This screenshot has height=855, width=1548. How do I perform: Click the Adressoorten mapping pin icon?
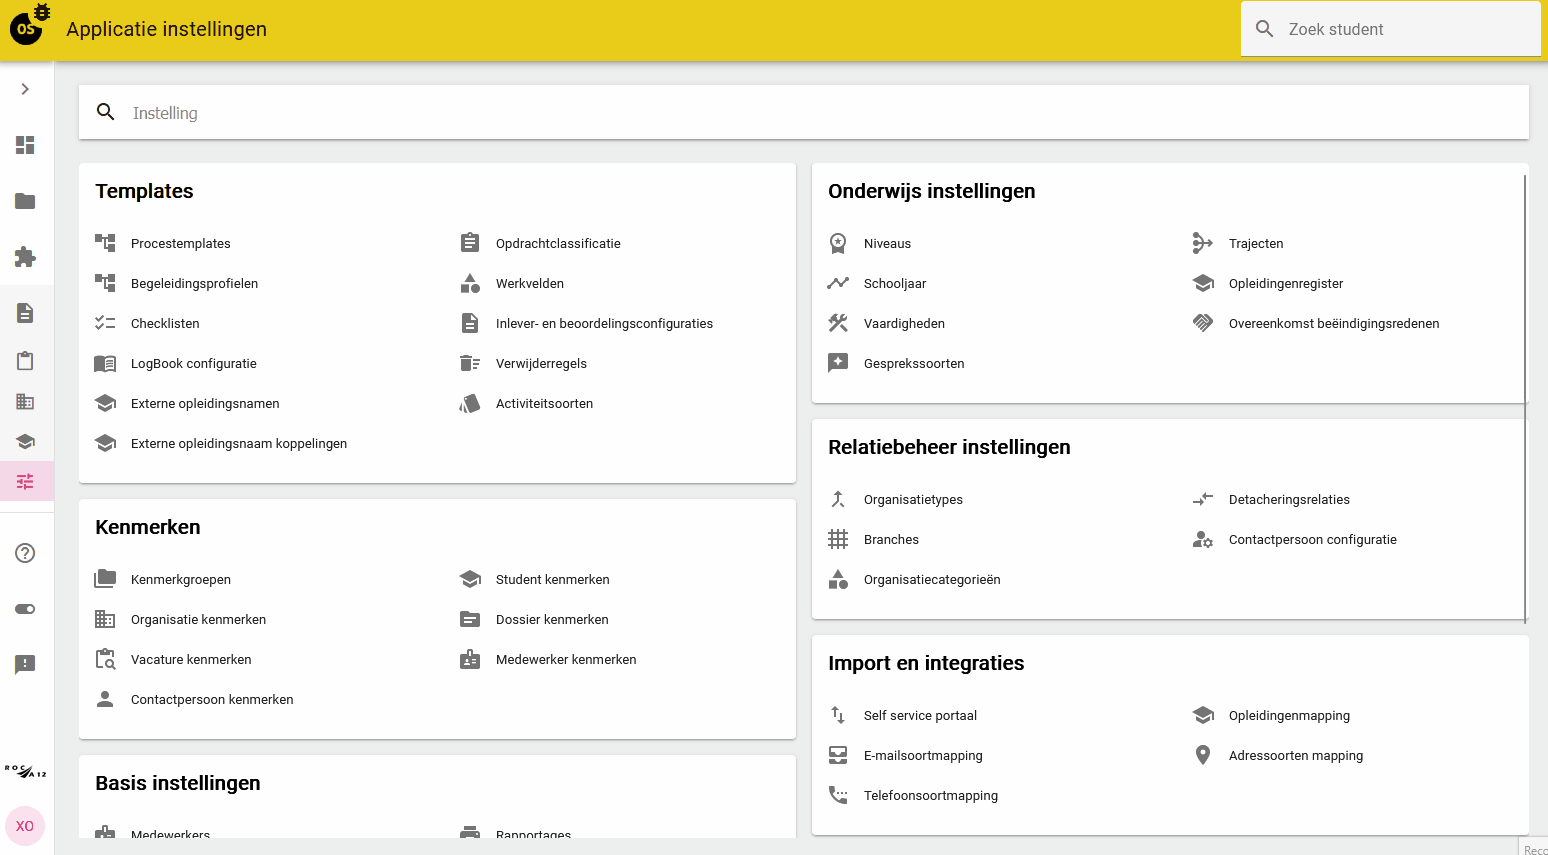coord(1203,755)
